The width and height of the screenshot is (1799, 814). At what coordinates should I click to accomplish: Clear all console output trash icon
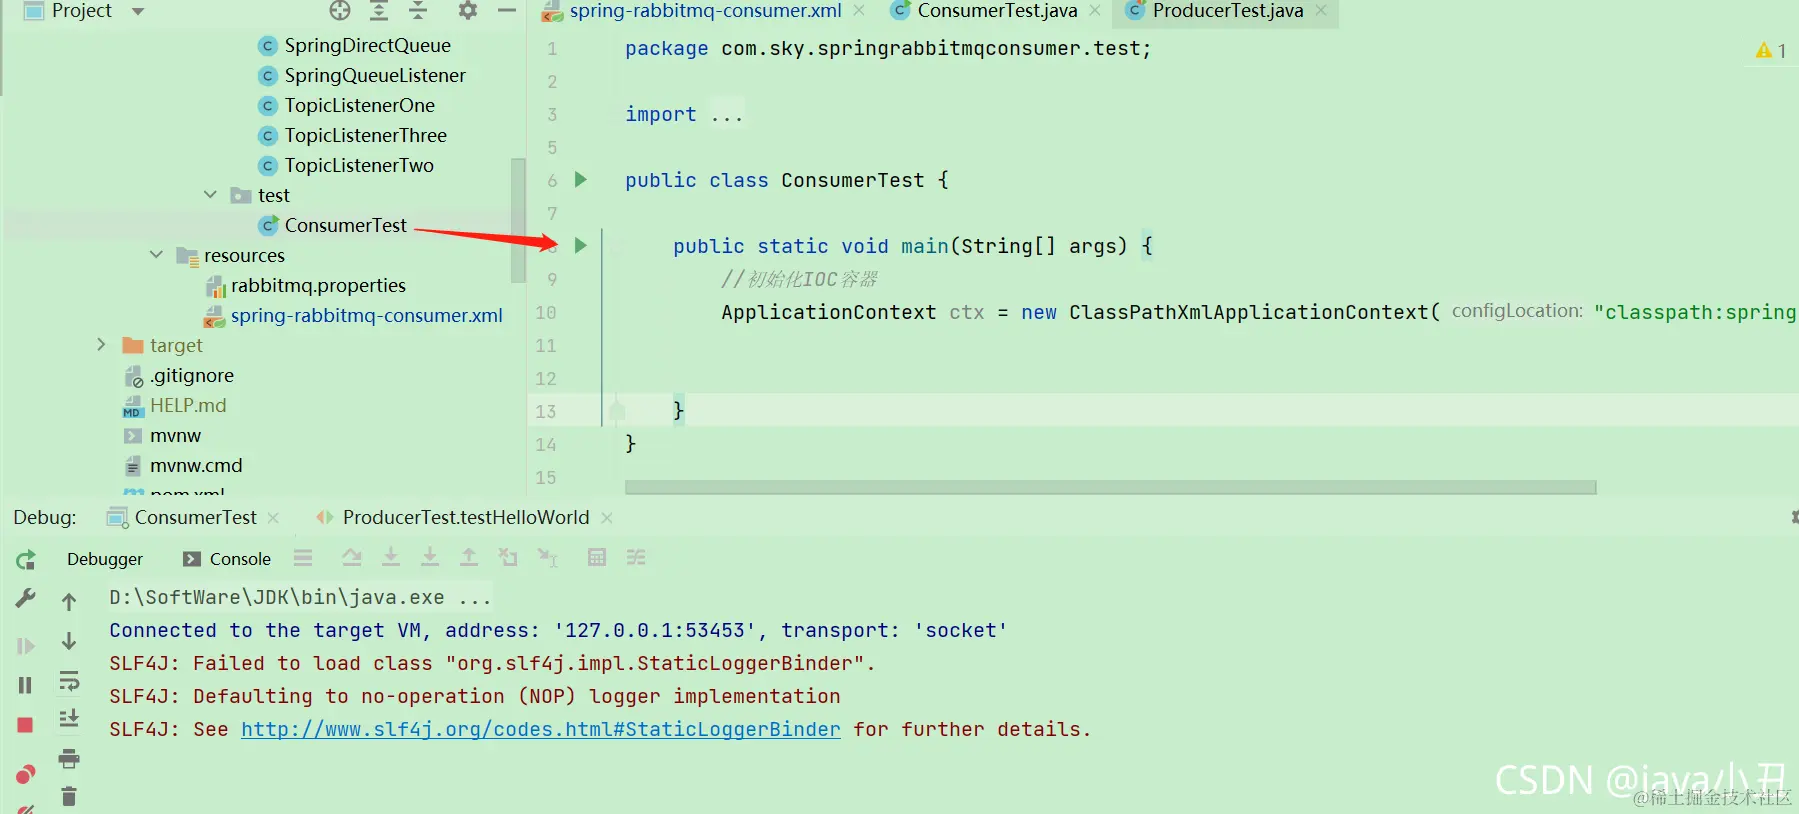point(69,796)
